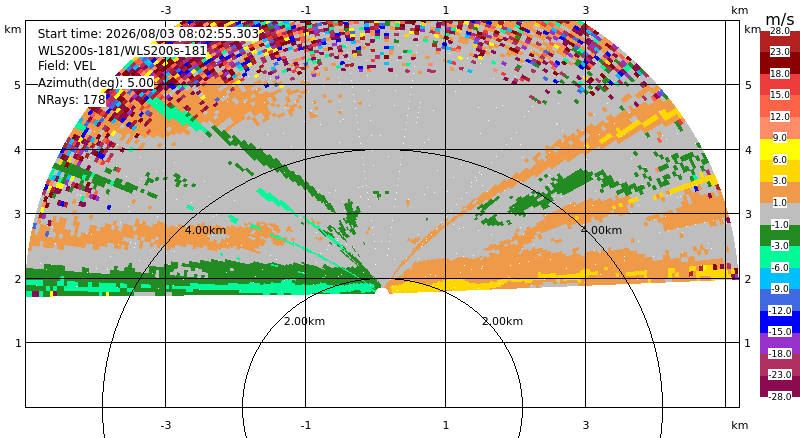Click the orange 1.0 to 3.0 colorbar band
Image resolution: width=800 pixels, height=438 pixels.
tap(780, 192)
